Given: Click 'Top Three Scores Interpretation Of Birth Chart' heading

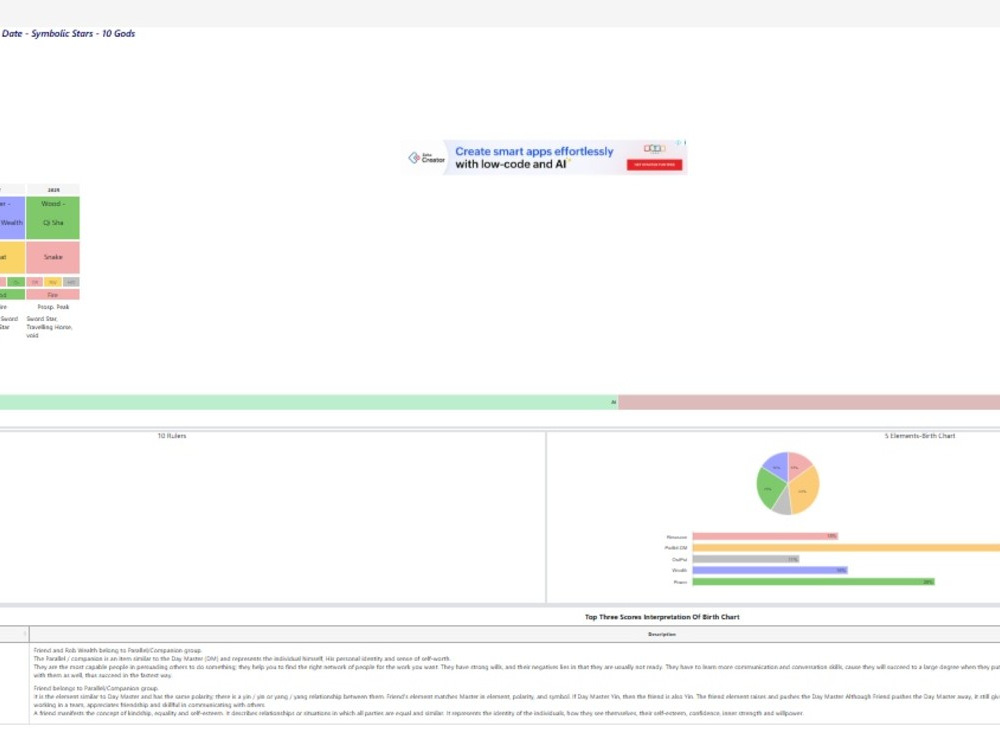Looking at the screenshot, I should [662, 617].
